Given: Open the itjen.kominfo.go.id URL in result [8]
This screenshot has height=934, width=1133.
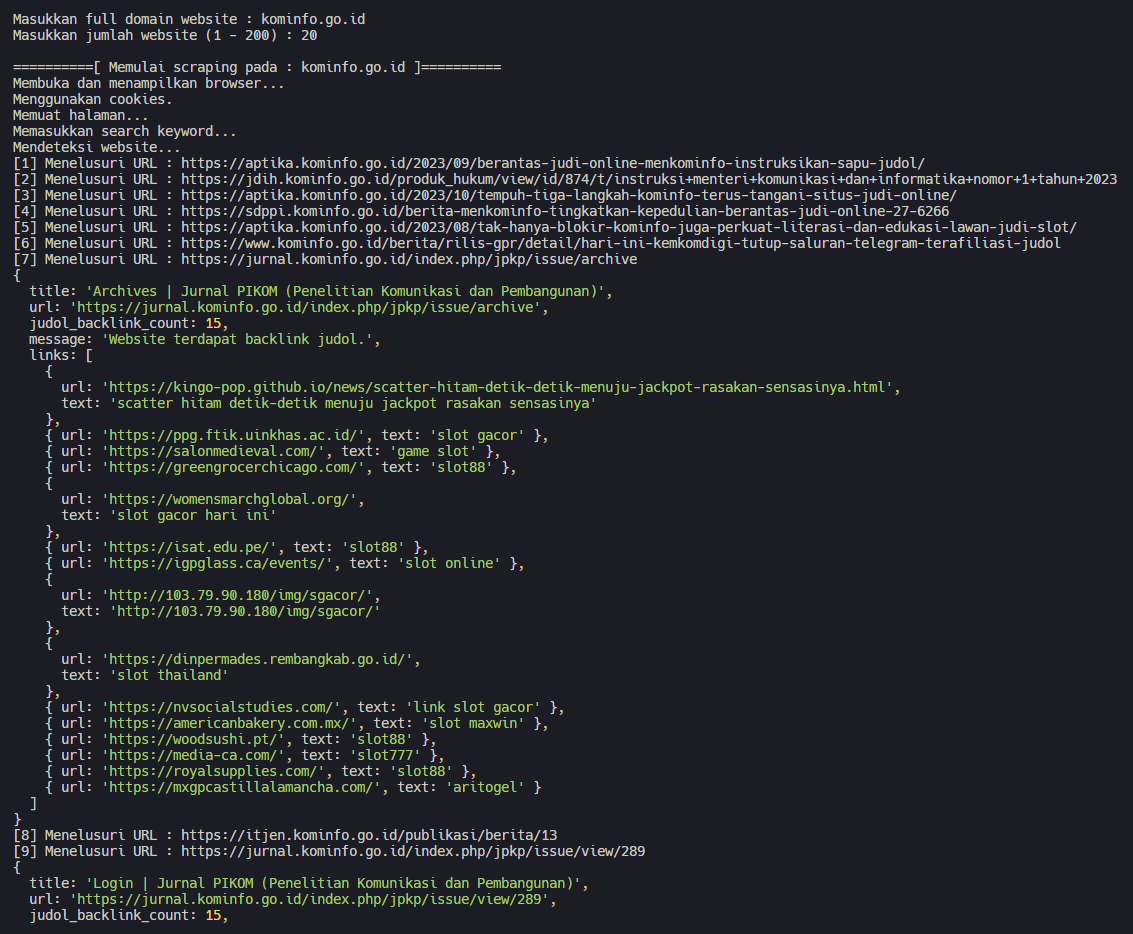Looking at the screenshot, I should click(x=368, y=835).
